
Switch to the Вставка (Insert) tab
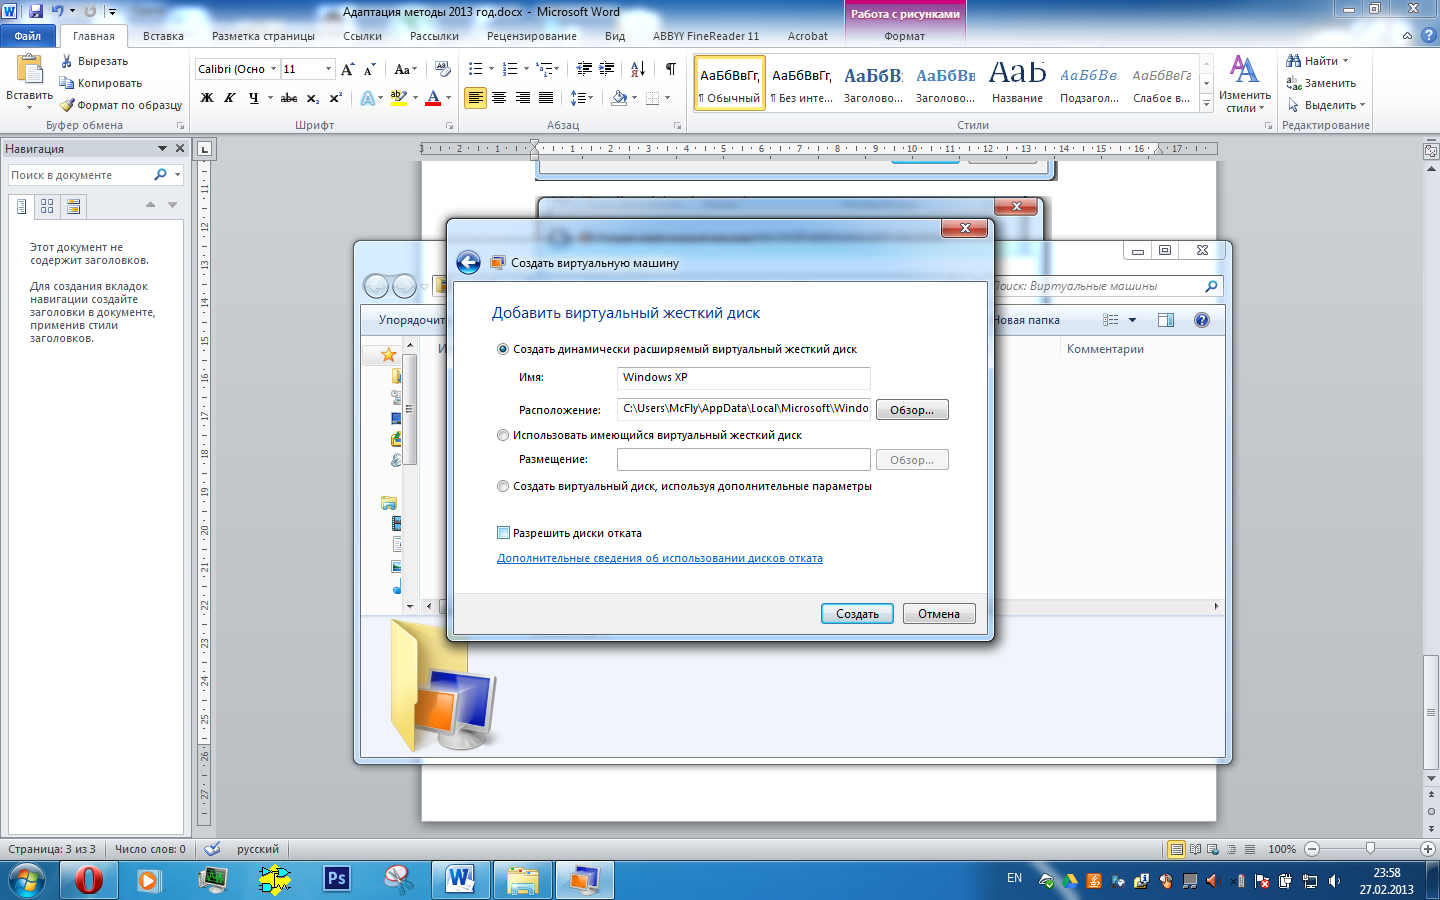coord(163,36)
